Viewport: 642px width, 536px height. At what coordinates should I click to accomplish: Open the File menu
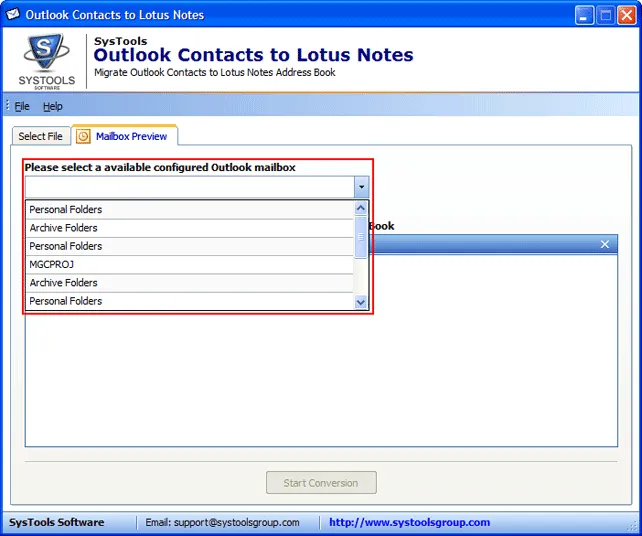[x=22, y=106]
